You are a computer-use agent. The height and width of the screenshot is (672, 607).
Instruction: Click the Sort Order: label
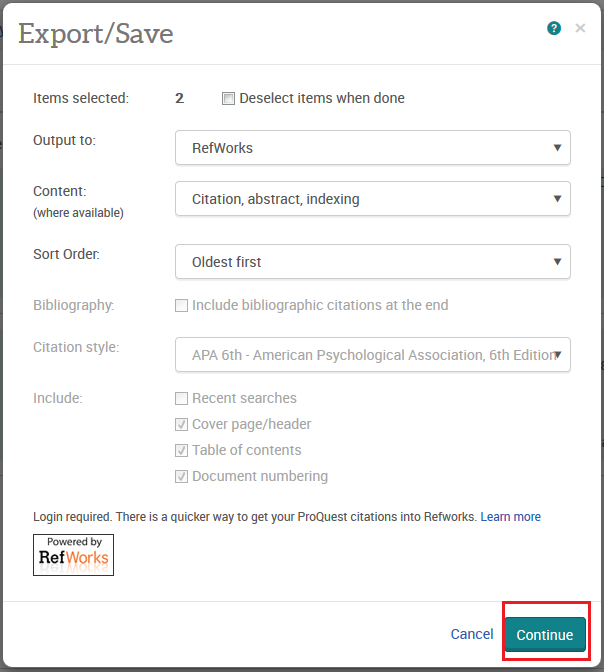[x=66, y=254]
